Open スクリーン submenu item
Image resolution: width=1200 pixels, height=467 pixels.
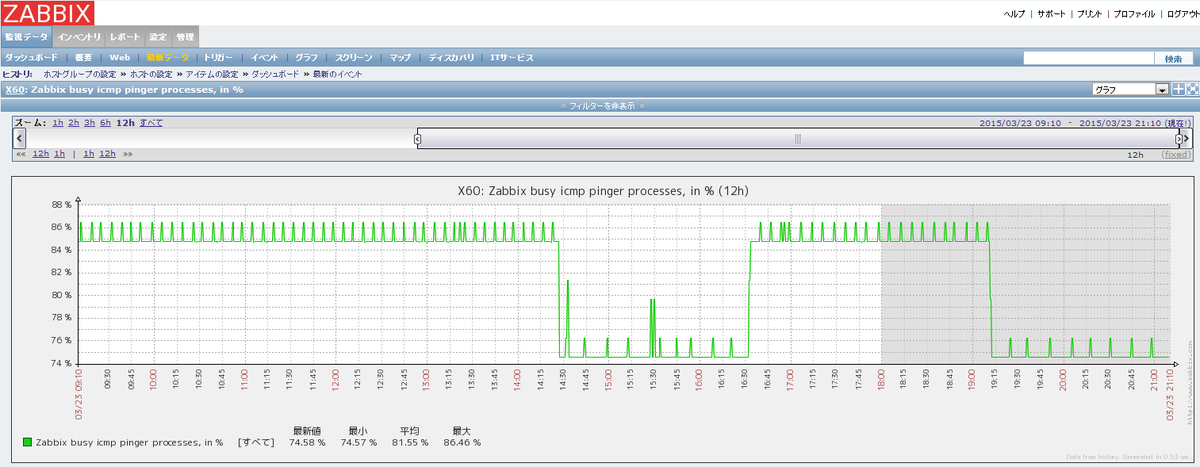(354, 58)
